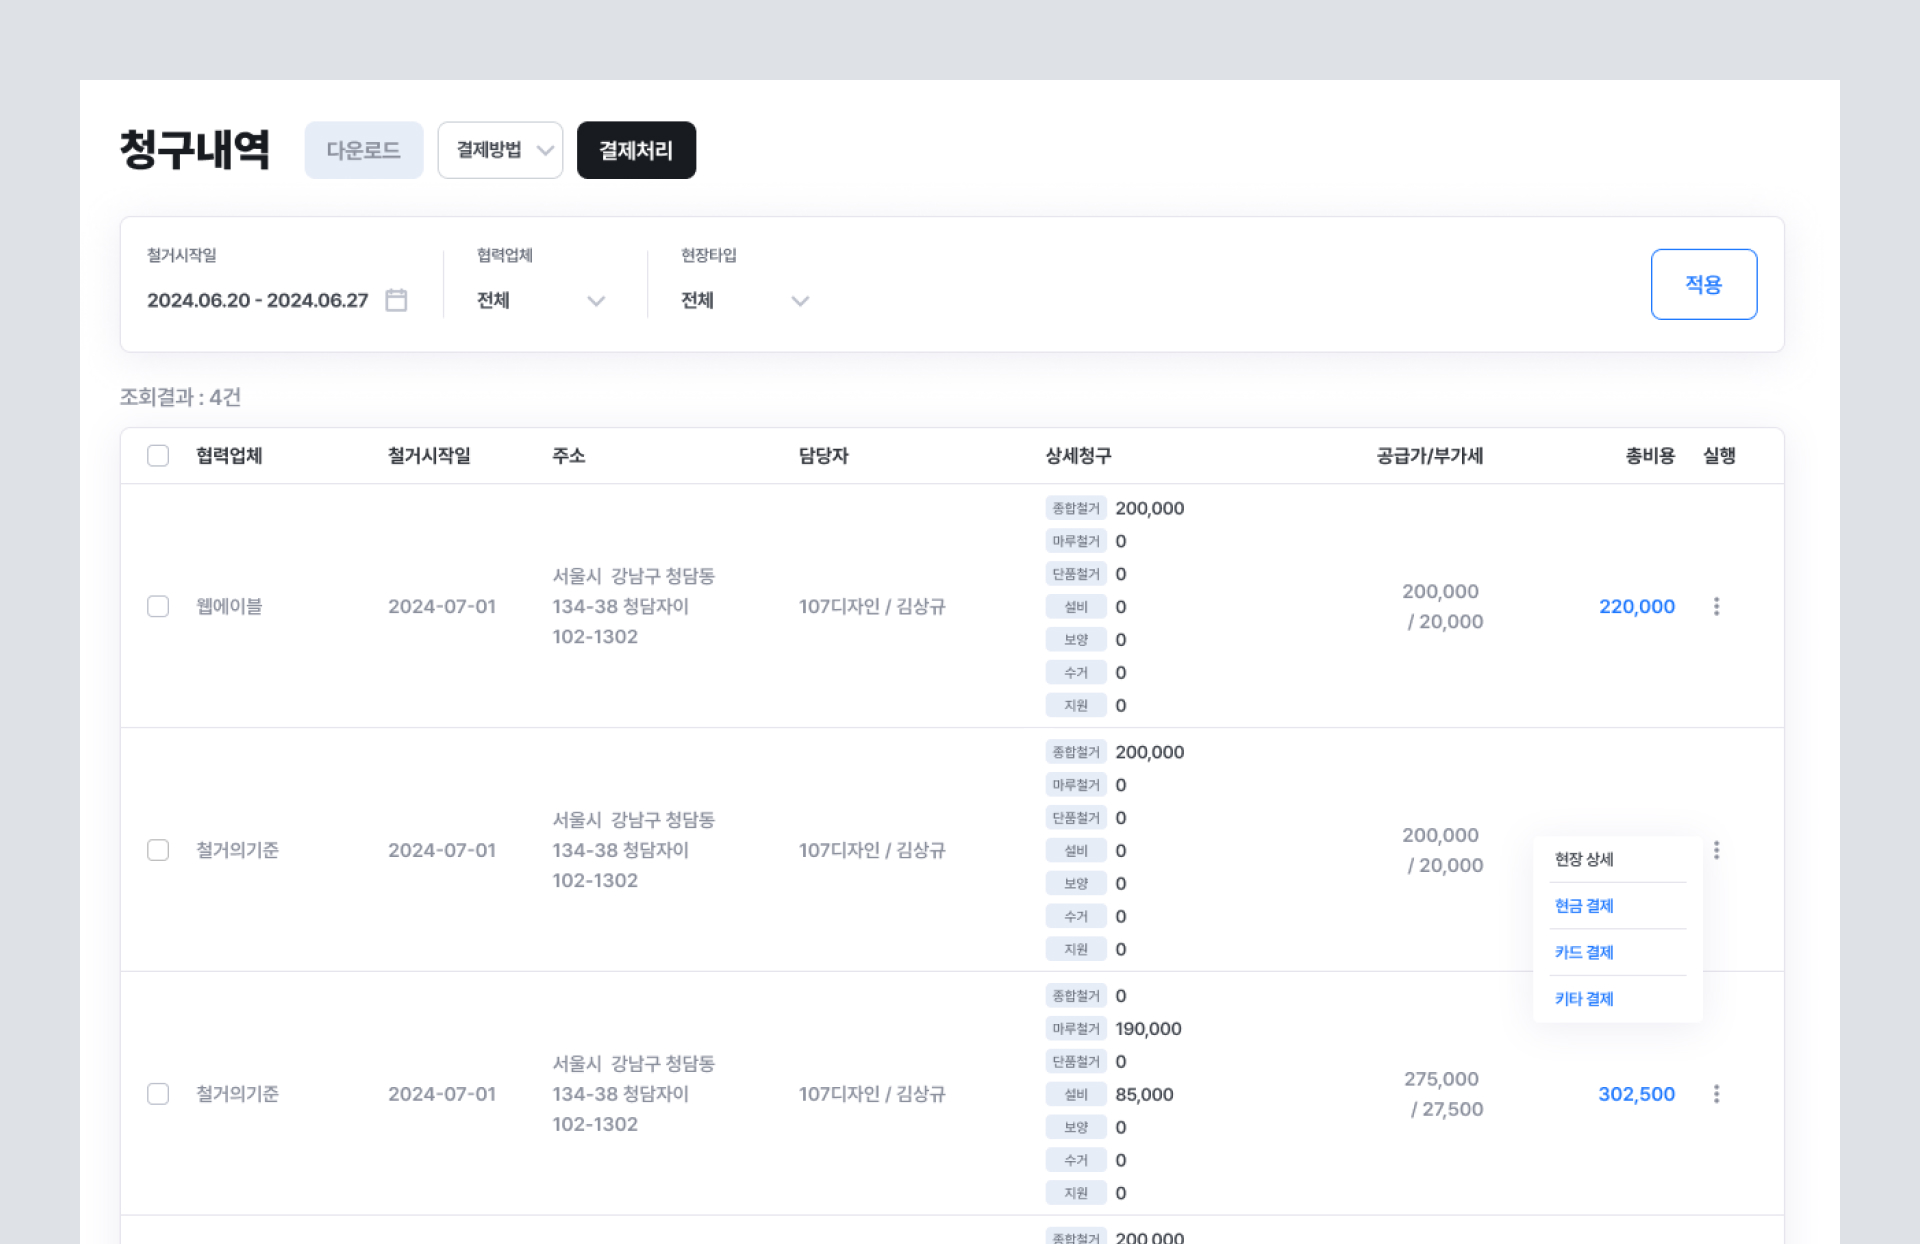The image size is (1920, 1244).
Task: Toggle select-all checkbox in table header
Action: [x=158, y=456]
